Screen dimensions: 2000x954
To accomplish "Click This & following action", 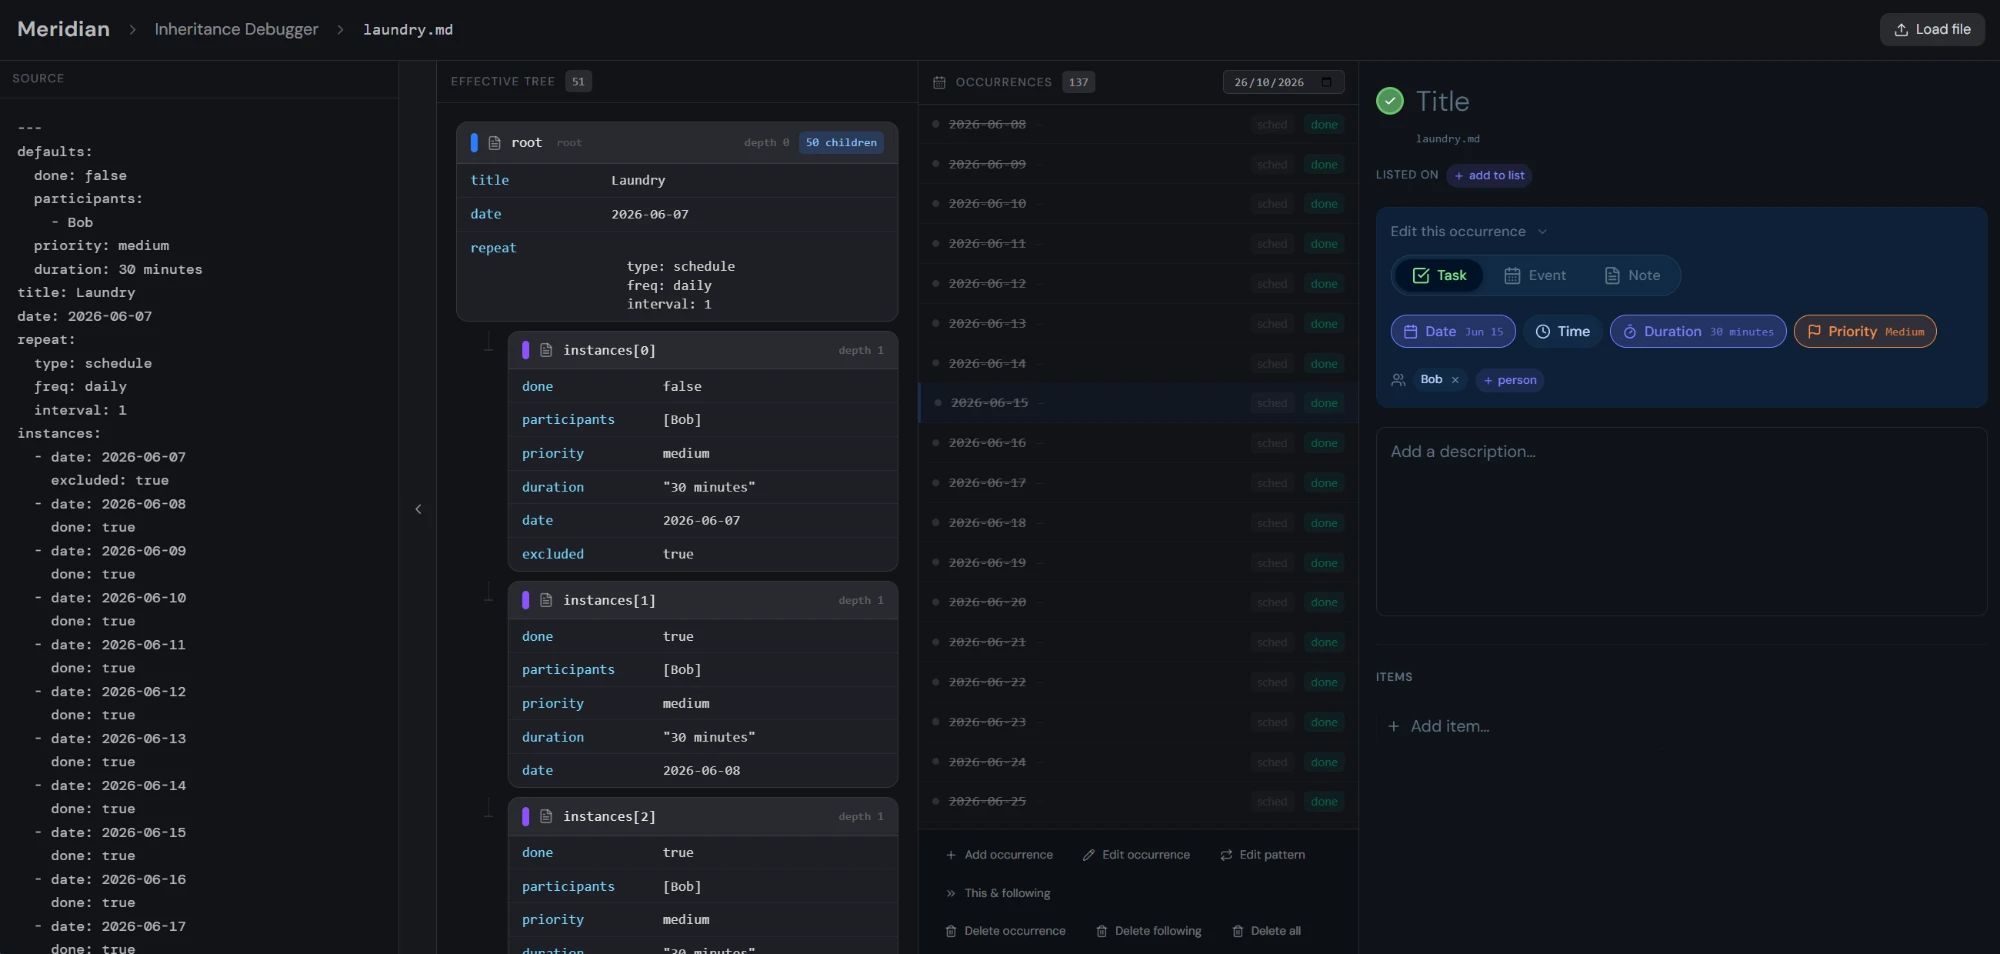I will click(x=998, y=893).
